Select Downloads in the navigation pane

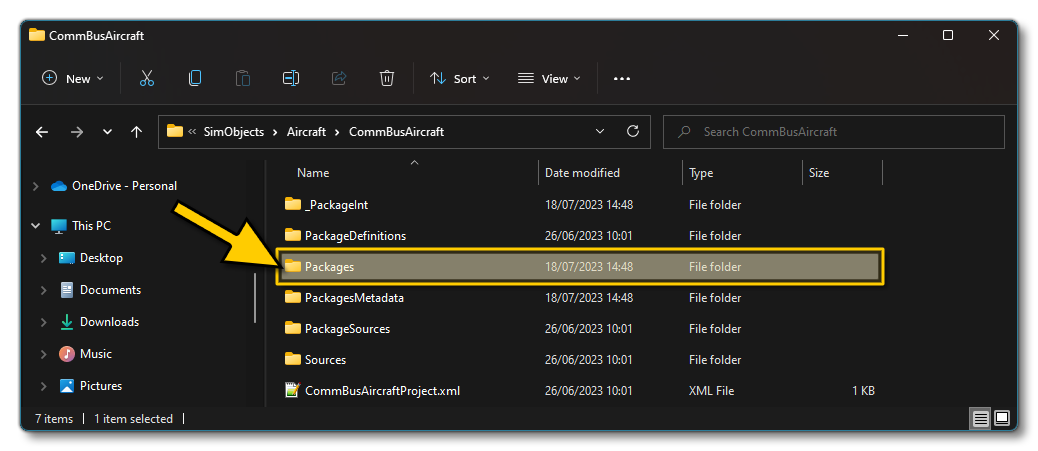(x=109, y=322)
